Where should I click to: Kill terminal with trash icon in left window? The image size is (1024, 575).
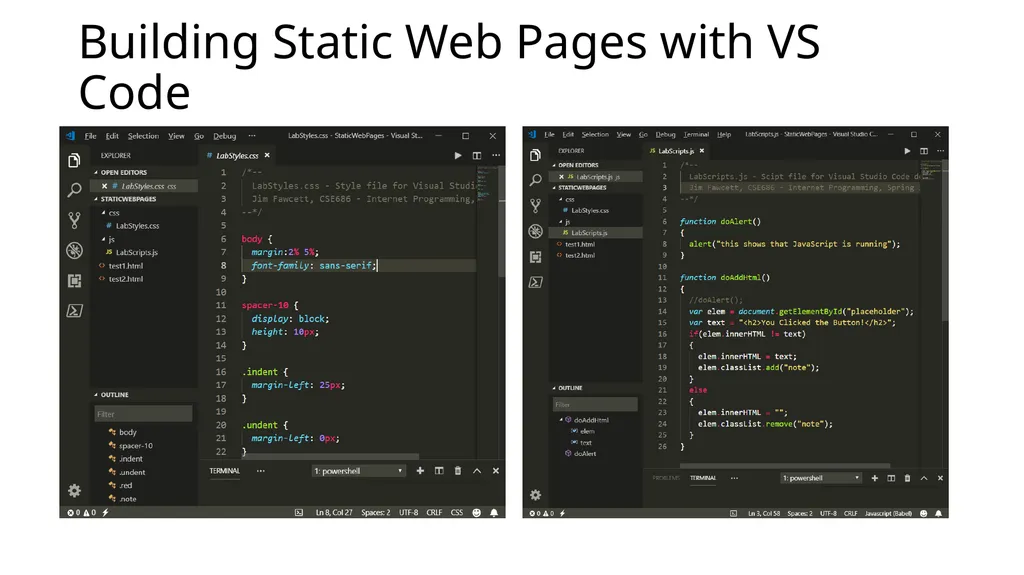tap(458, 470)
